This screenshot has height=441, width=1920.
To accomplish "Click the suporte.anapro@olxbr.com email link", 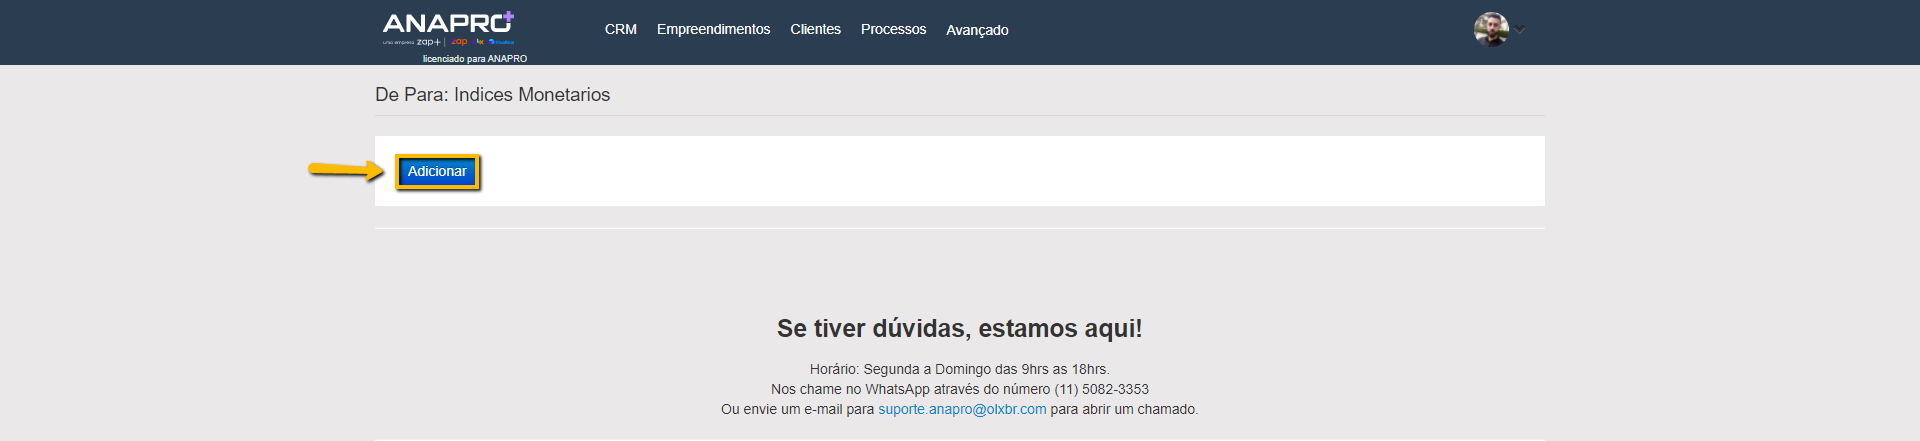I will (x=962, y=409).
